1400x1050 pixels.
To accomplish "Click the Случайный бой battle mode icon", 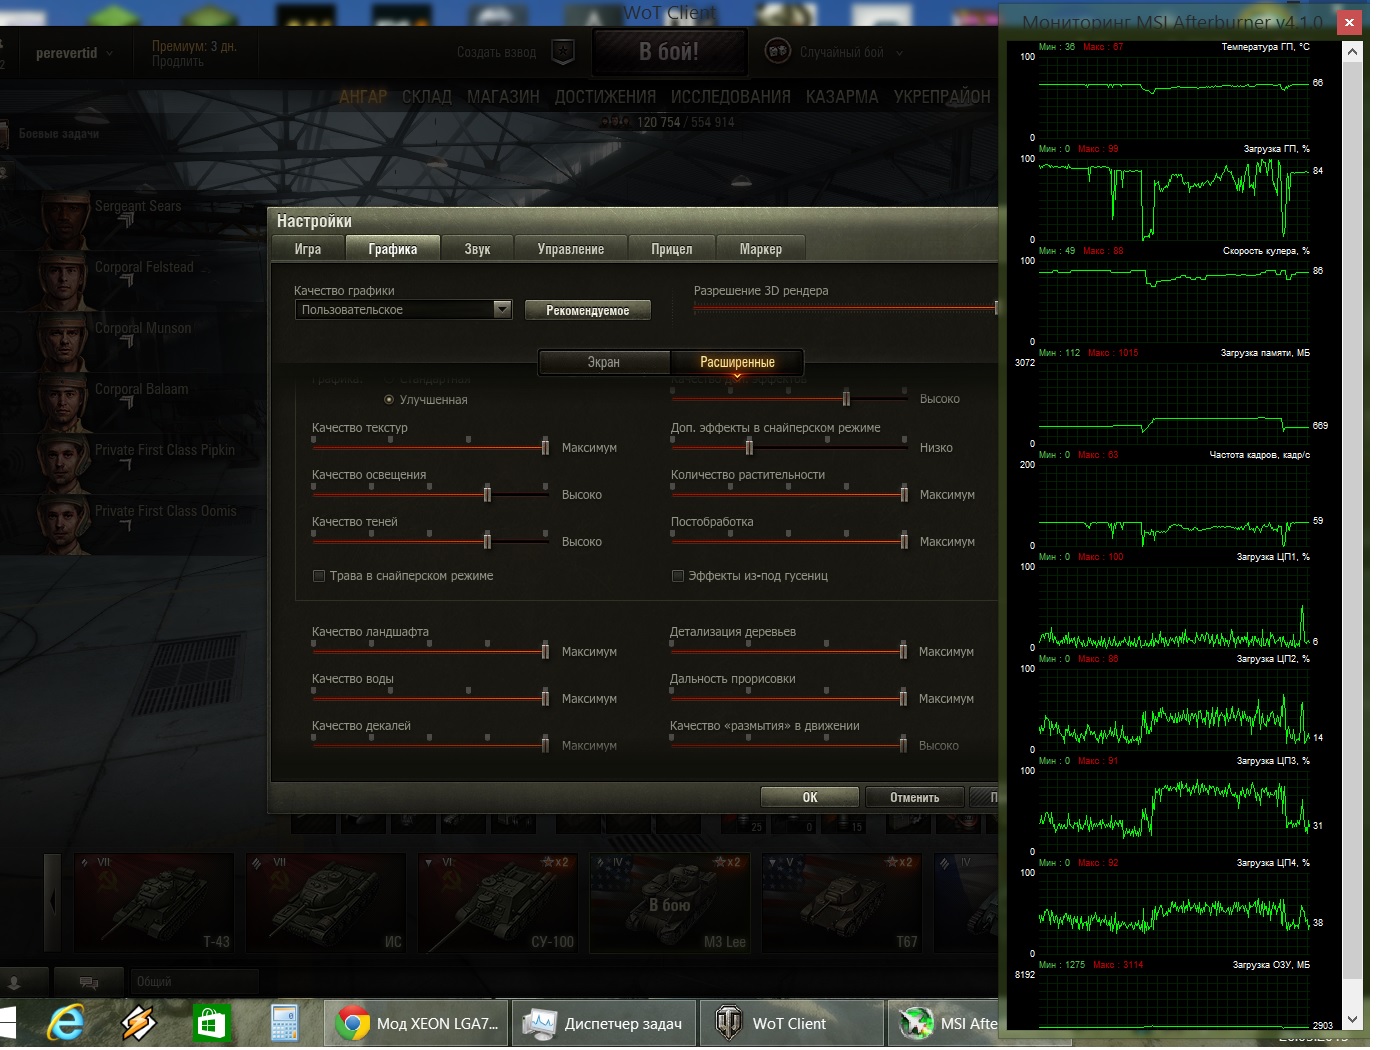I will pos(778,51).
